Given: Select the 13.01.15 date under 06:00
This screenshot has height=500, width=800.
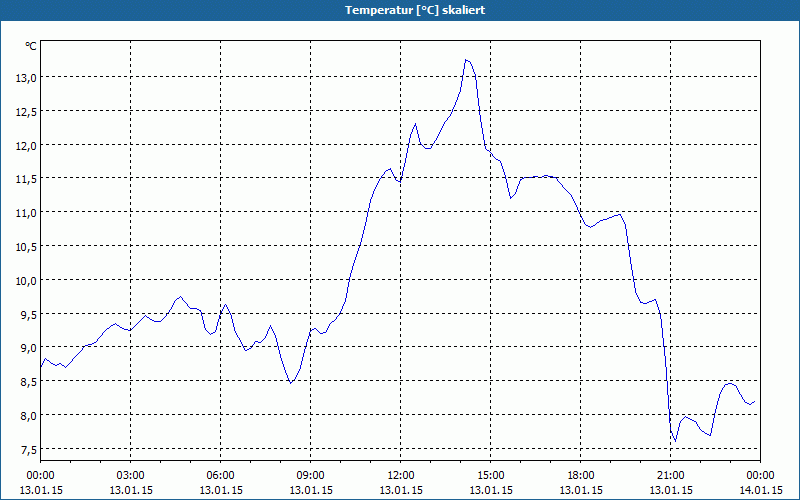Looking at the screenshot, I should click(220, 490).
